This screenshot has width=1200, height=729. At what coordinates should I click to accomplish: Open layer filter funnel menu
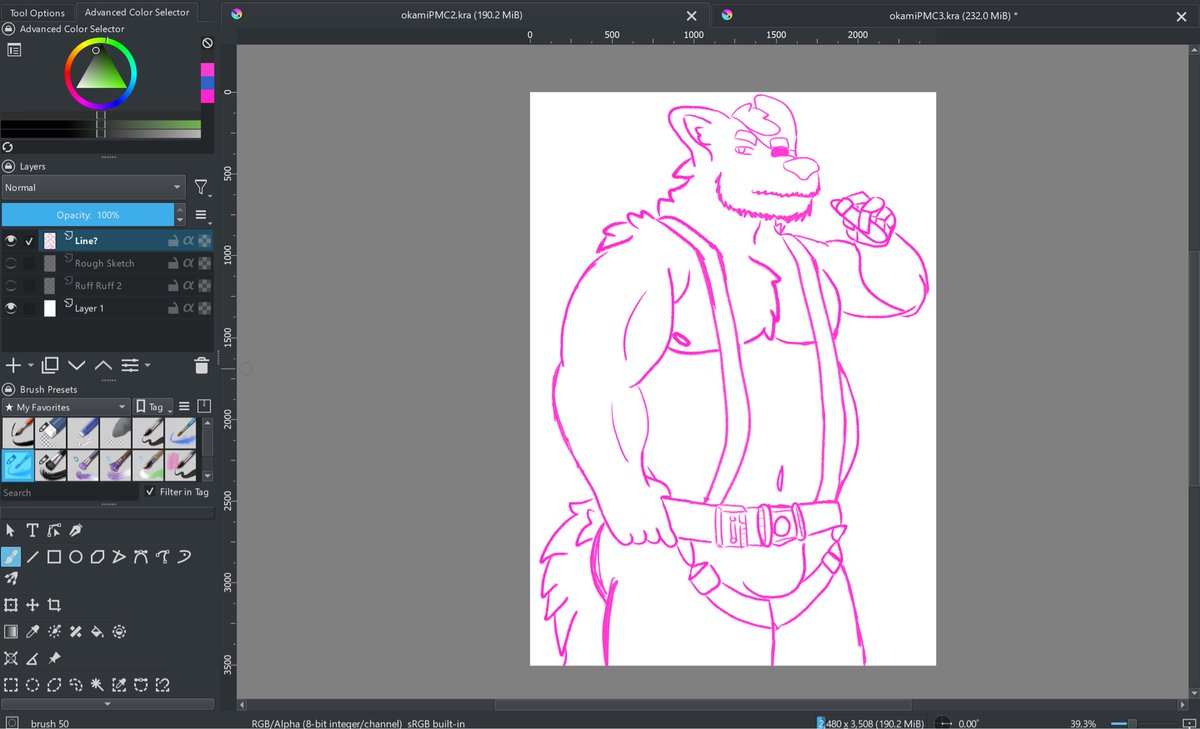pos(202,187)
